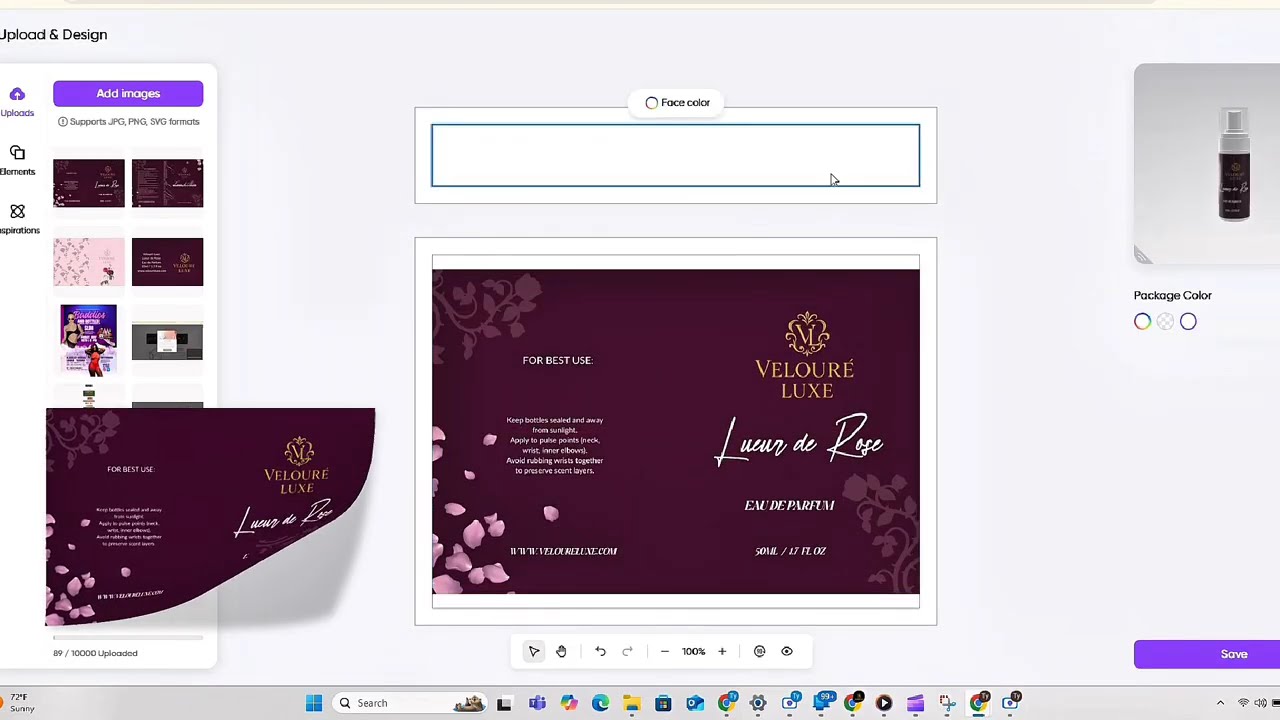1280x720 pixels.
Task: Select the middle transparent package color swatch
Action: [1165, 321]
